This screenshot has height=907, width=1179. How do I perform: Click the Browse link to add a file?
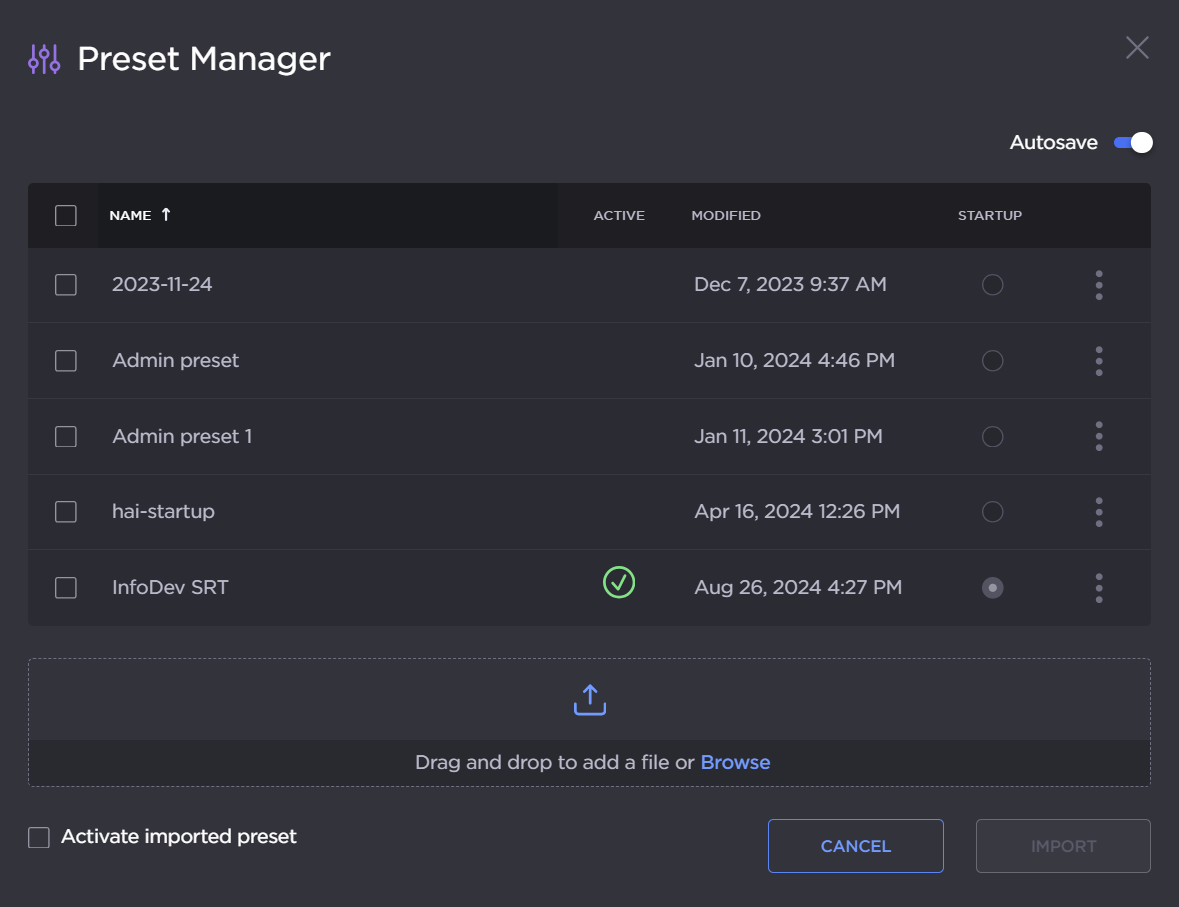coord(735,762)
